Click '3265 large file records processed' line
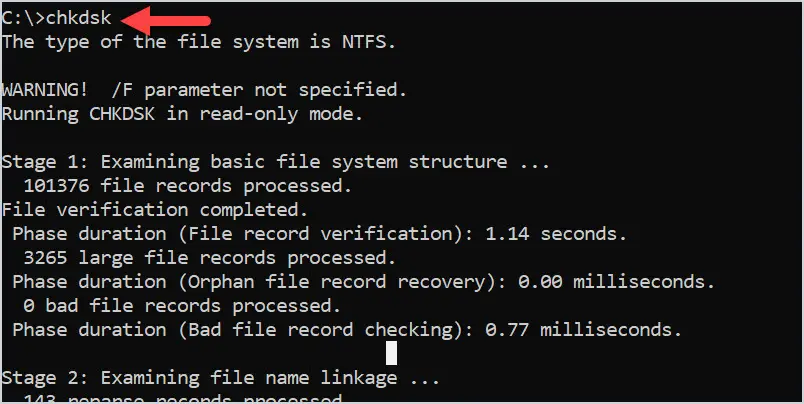Viewport: 804px width, 404px height. click(210, 257)
